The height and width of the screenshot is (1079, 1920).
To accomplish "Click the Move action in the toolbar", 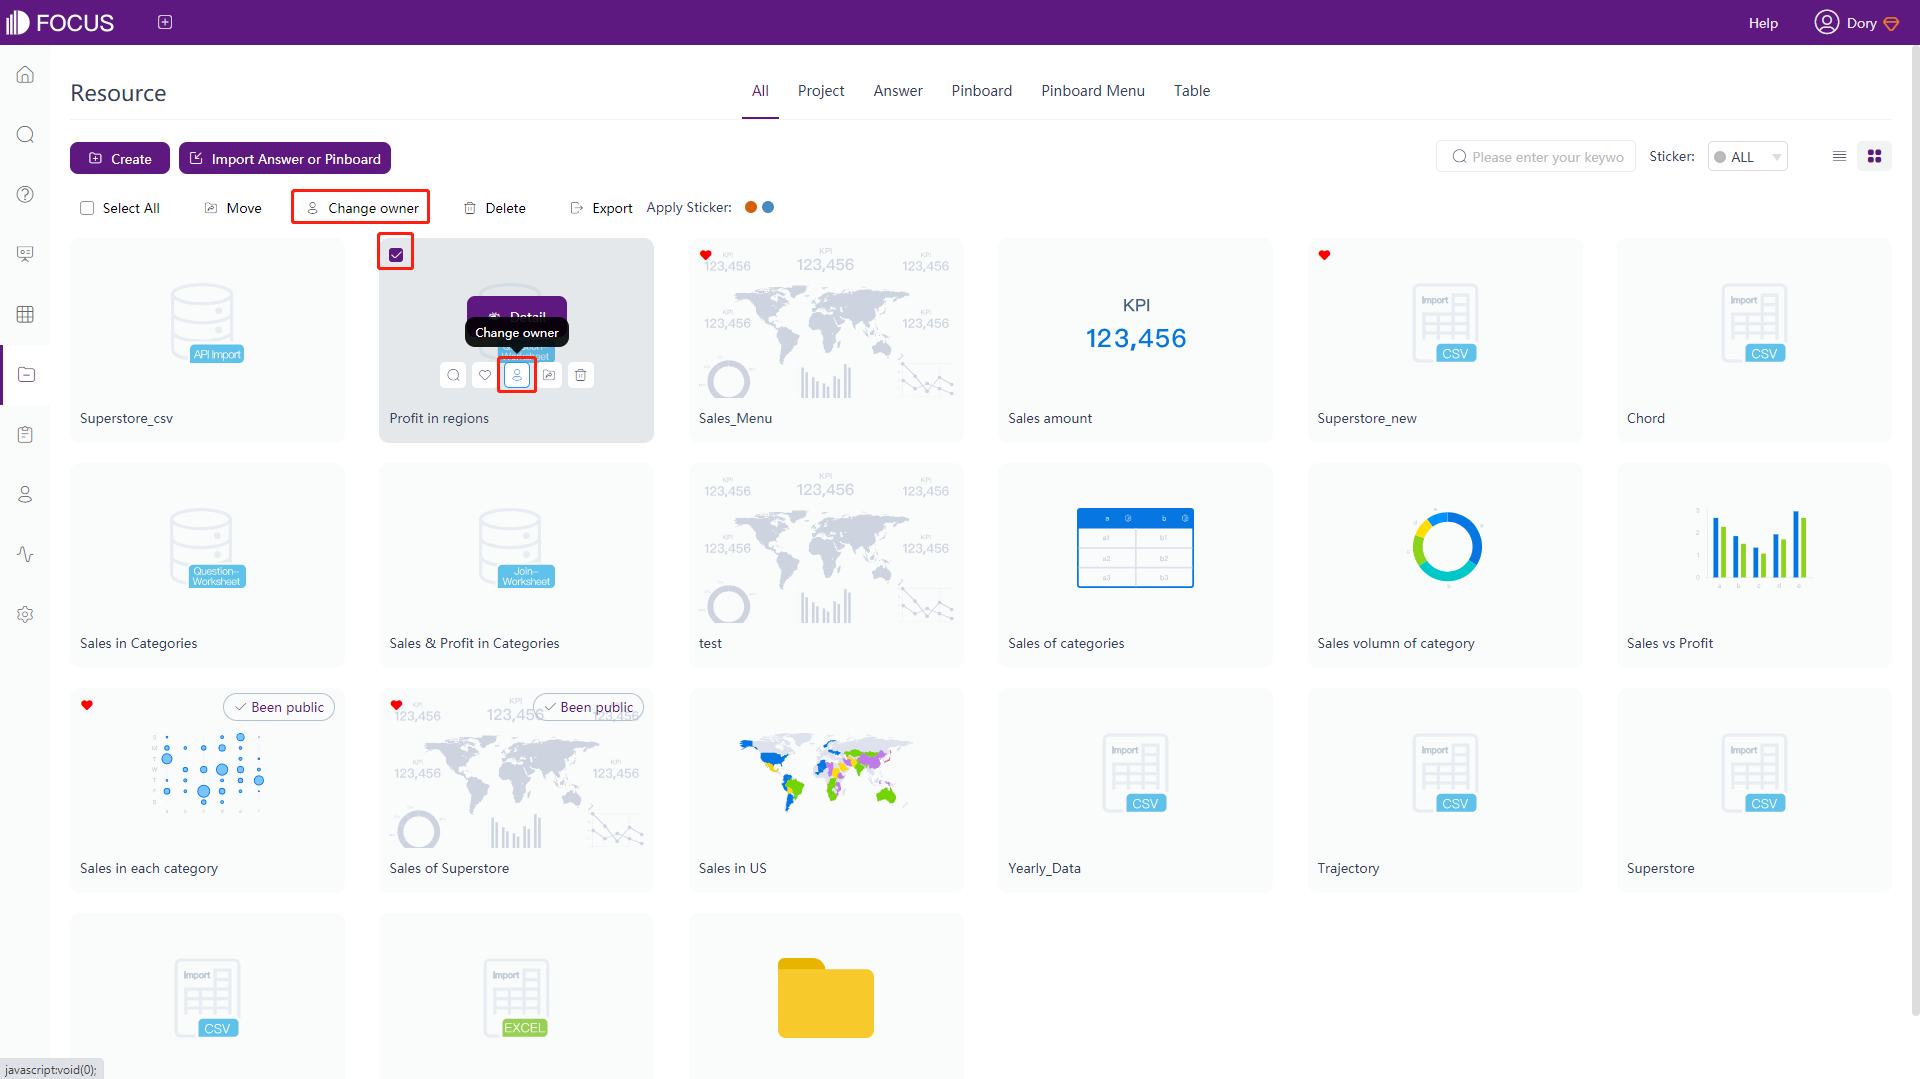I will (x=233, y=208).
